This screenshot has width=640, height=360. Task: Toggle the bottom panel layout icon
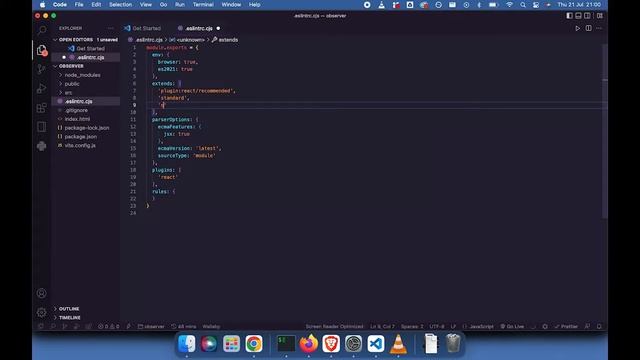(578, 16)
